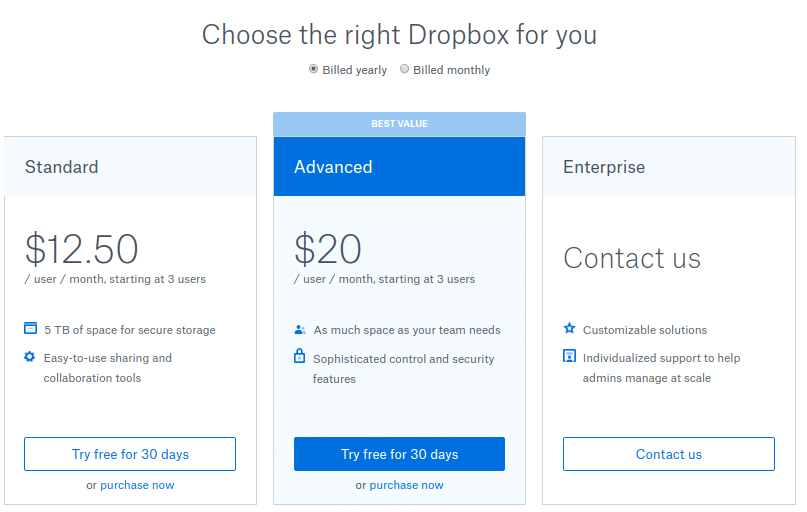Click the large Contact us heading in Enterprise
The width and height of the screenshot is (807, 512).
coord(632,258)
